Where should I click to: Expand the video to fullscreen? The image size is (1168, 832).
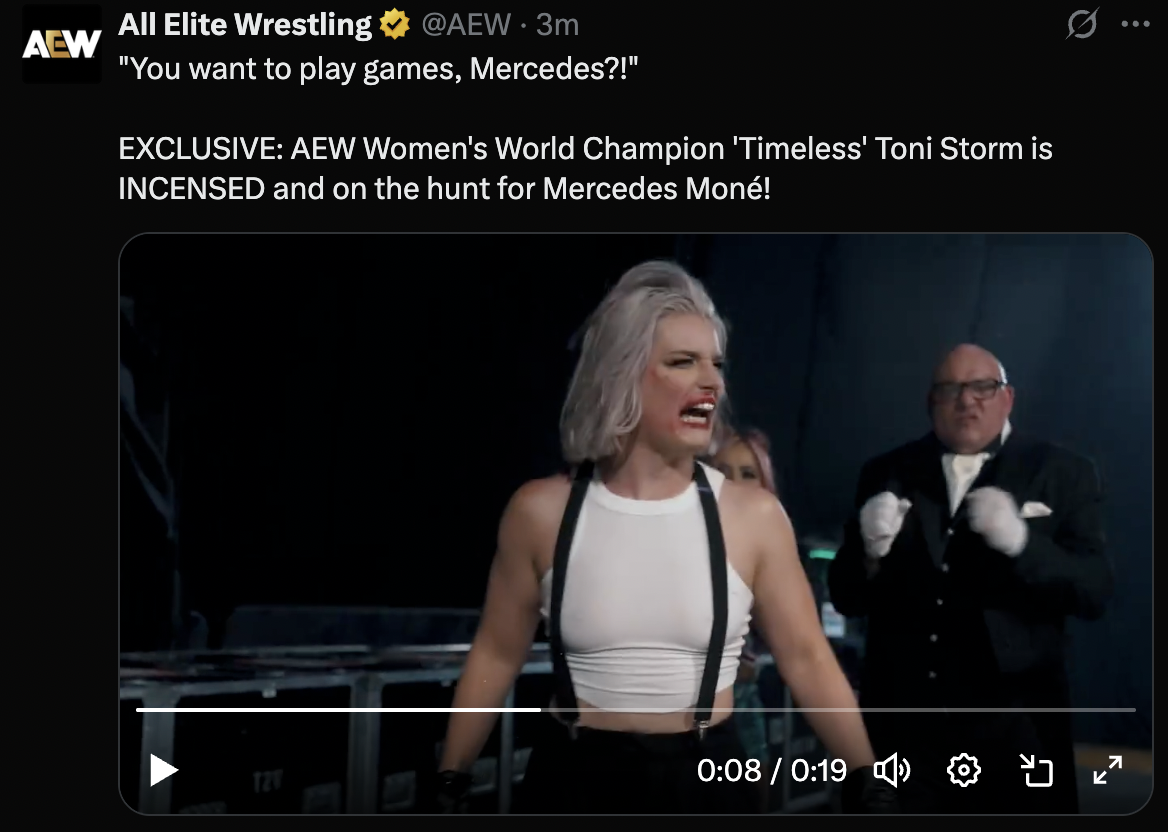(1108, 770)
